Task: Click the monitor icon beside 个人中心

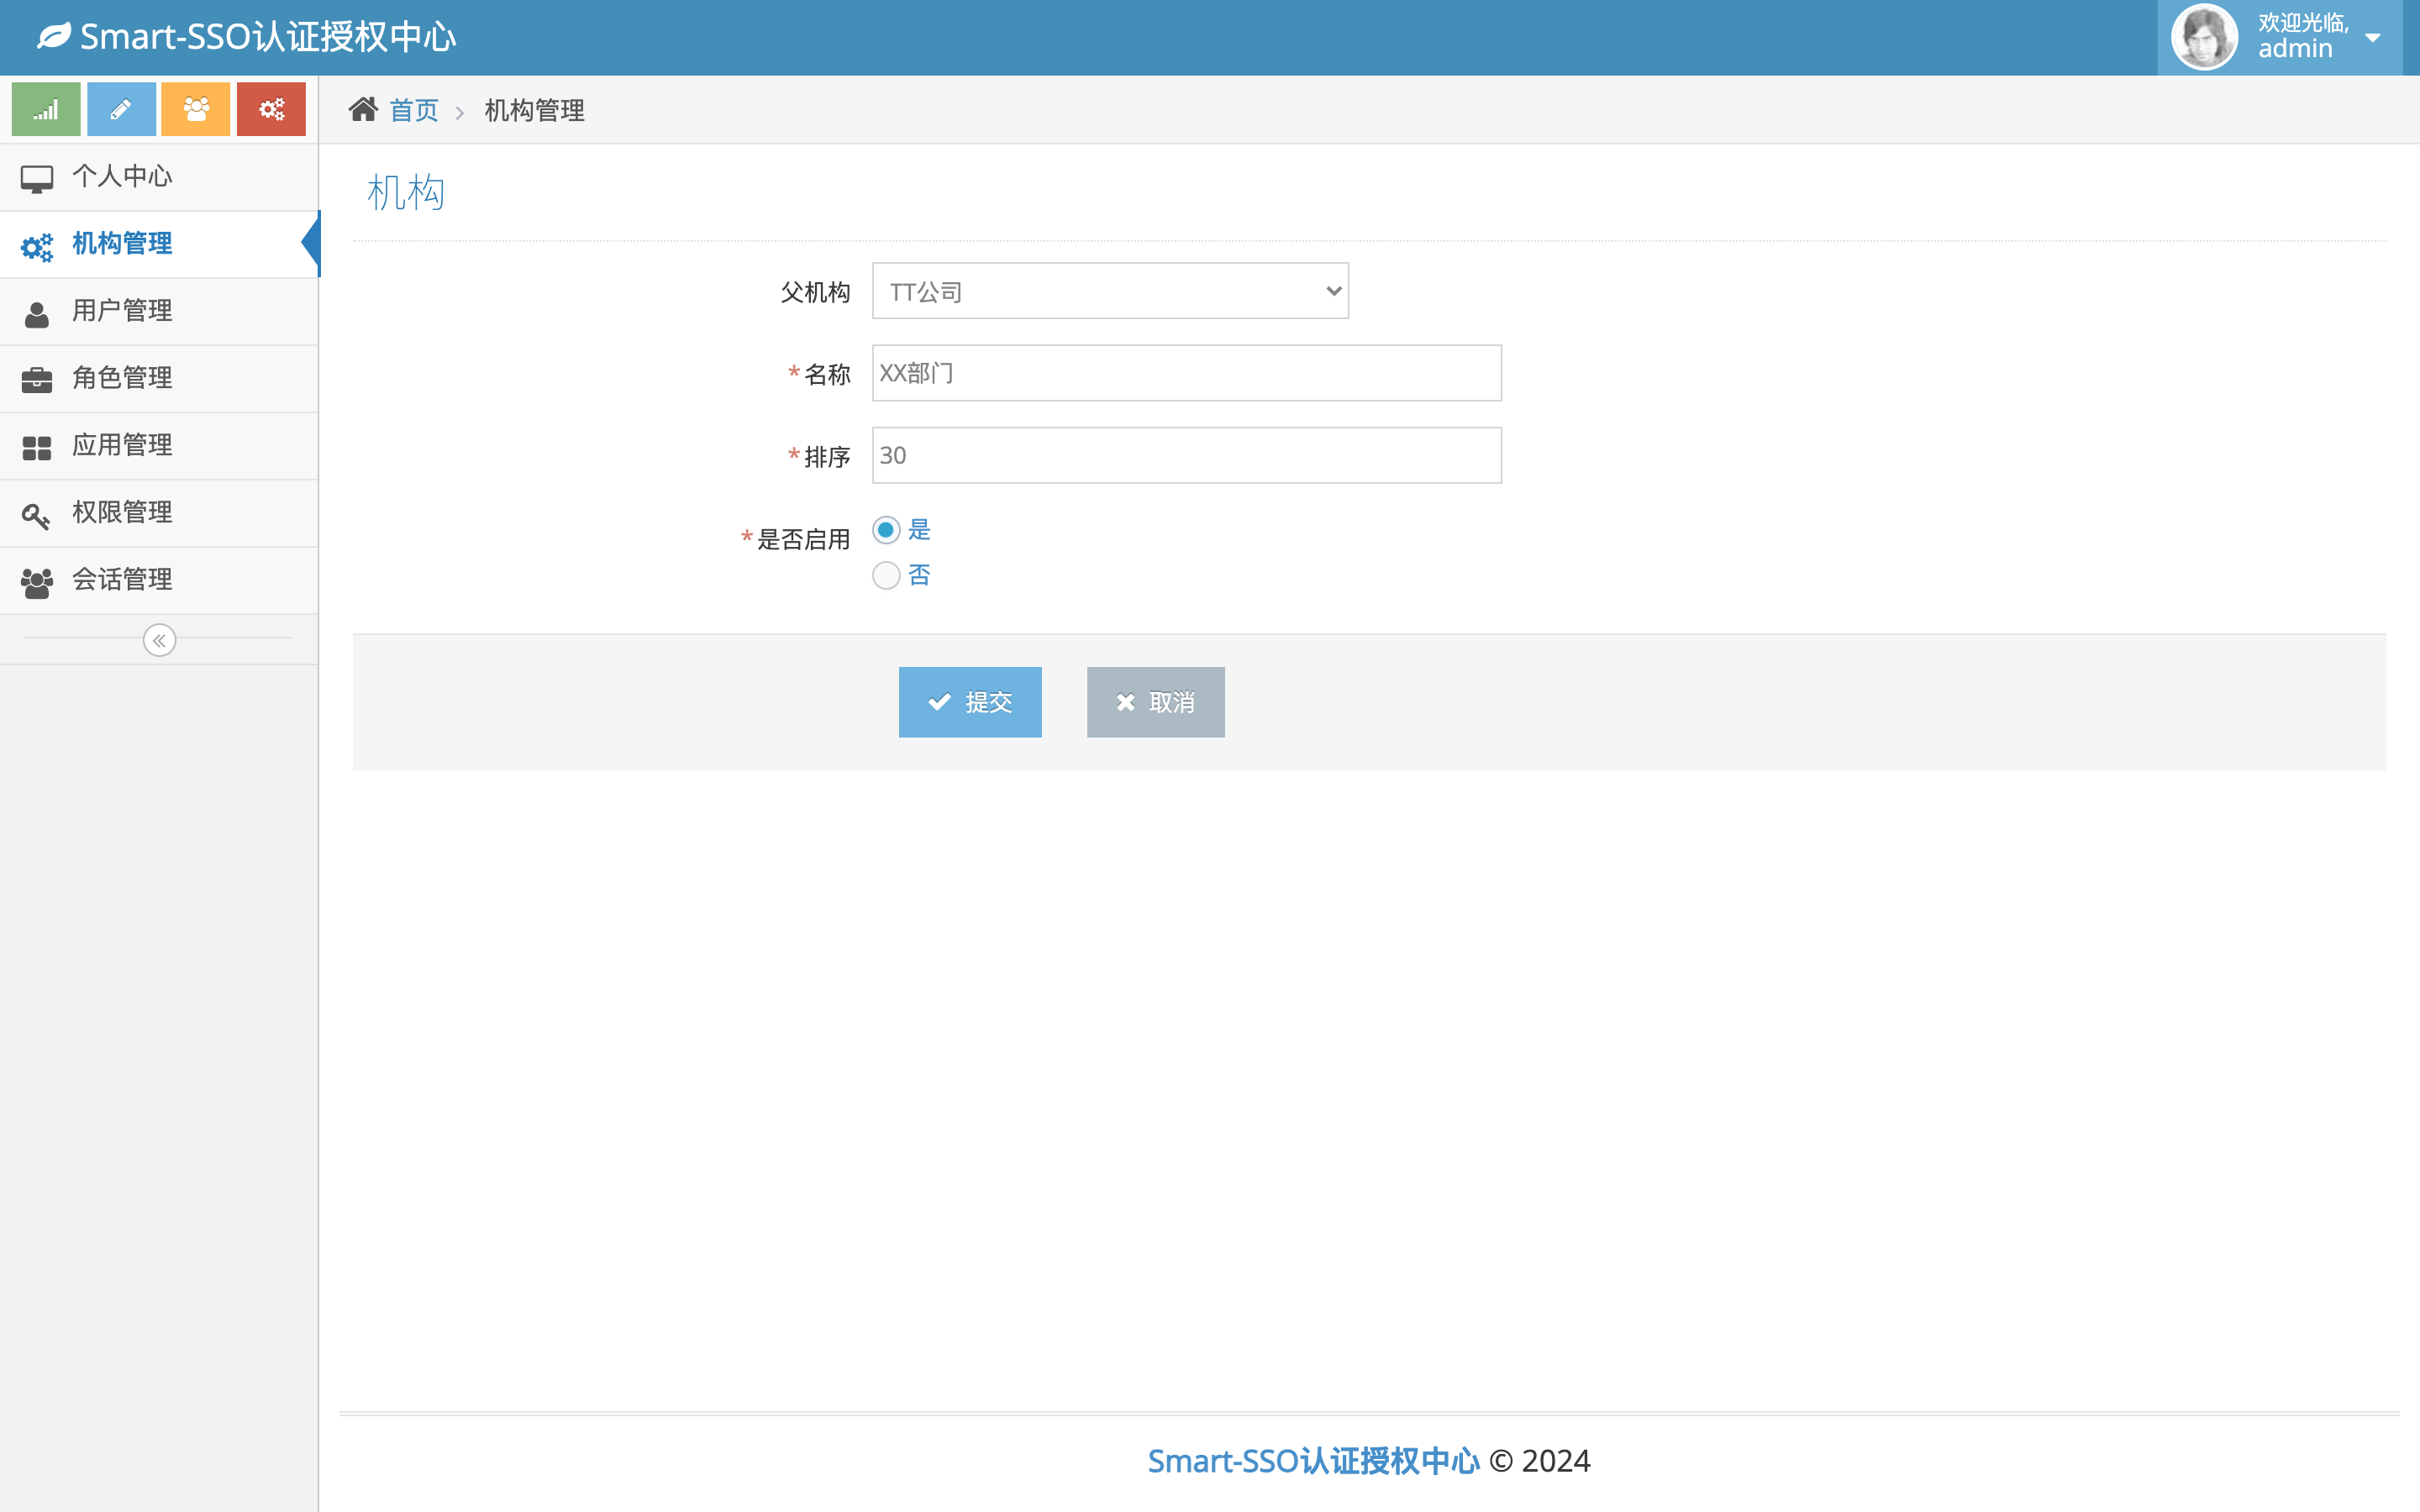Action: [37, 179]
